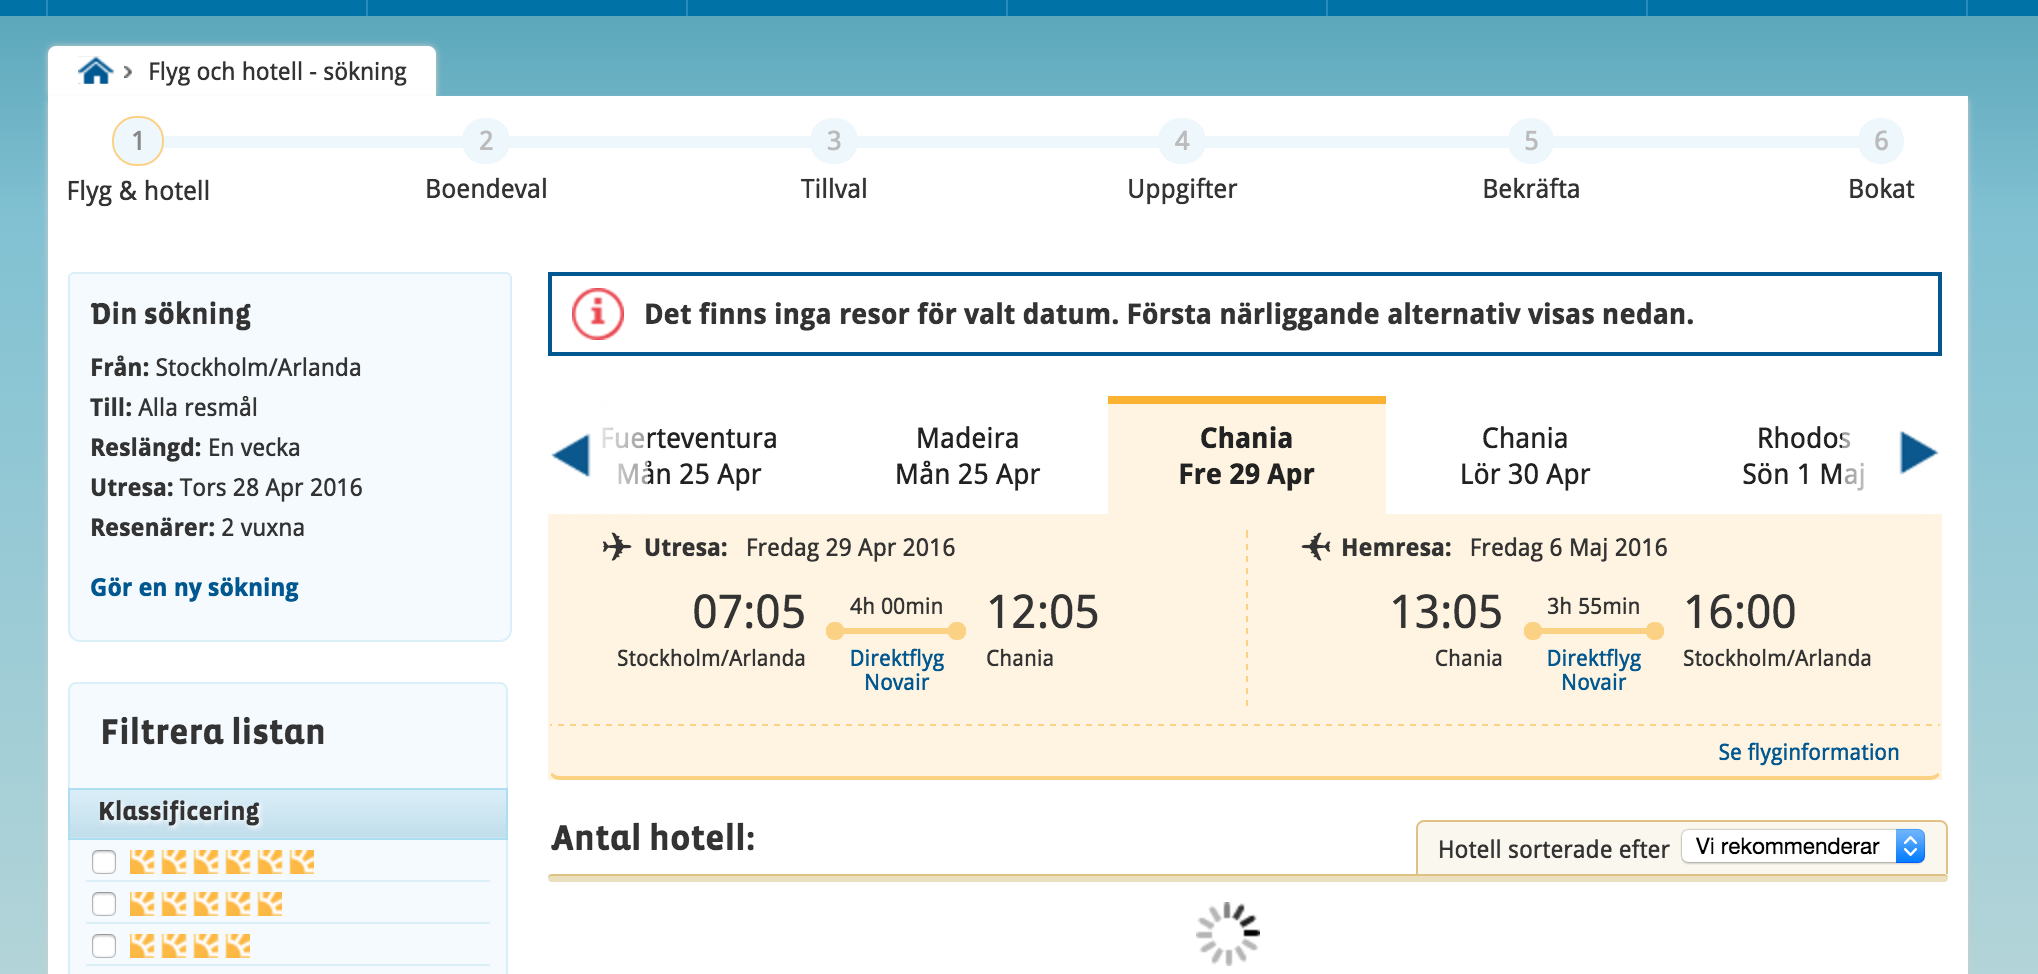
Task: Open Se flyginformation link
Action: [x=1808, y=752]
